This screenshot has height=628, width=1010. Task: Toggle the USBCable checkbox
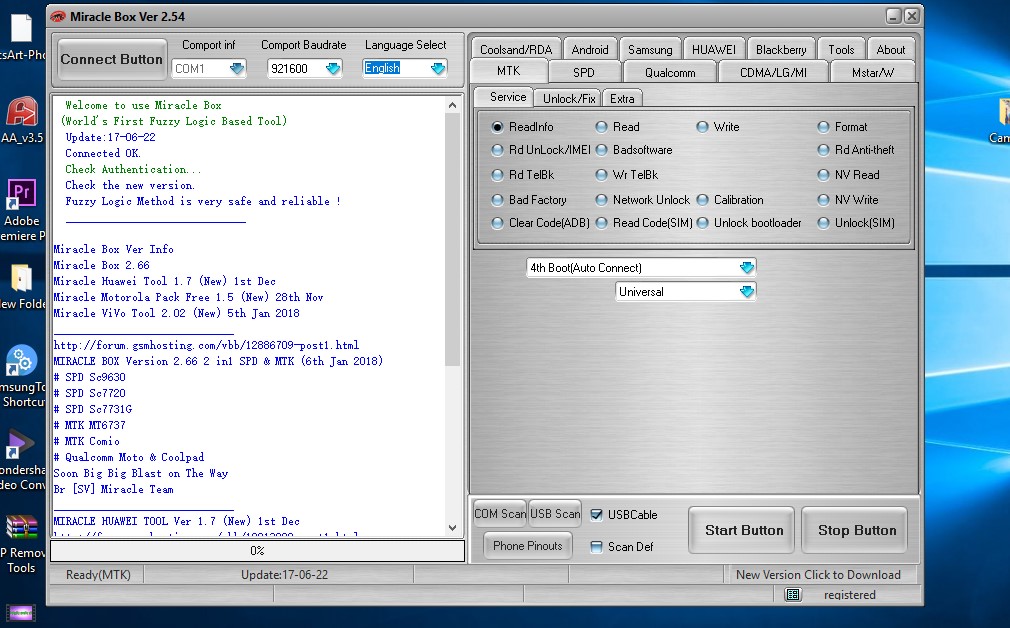(596, 515)
